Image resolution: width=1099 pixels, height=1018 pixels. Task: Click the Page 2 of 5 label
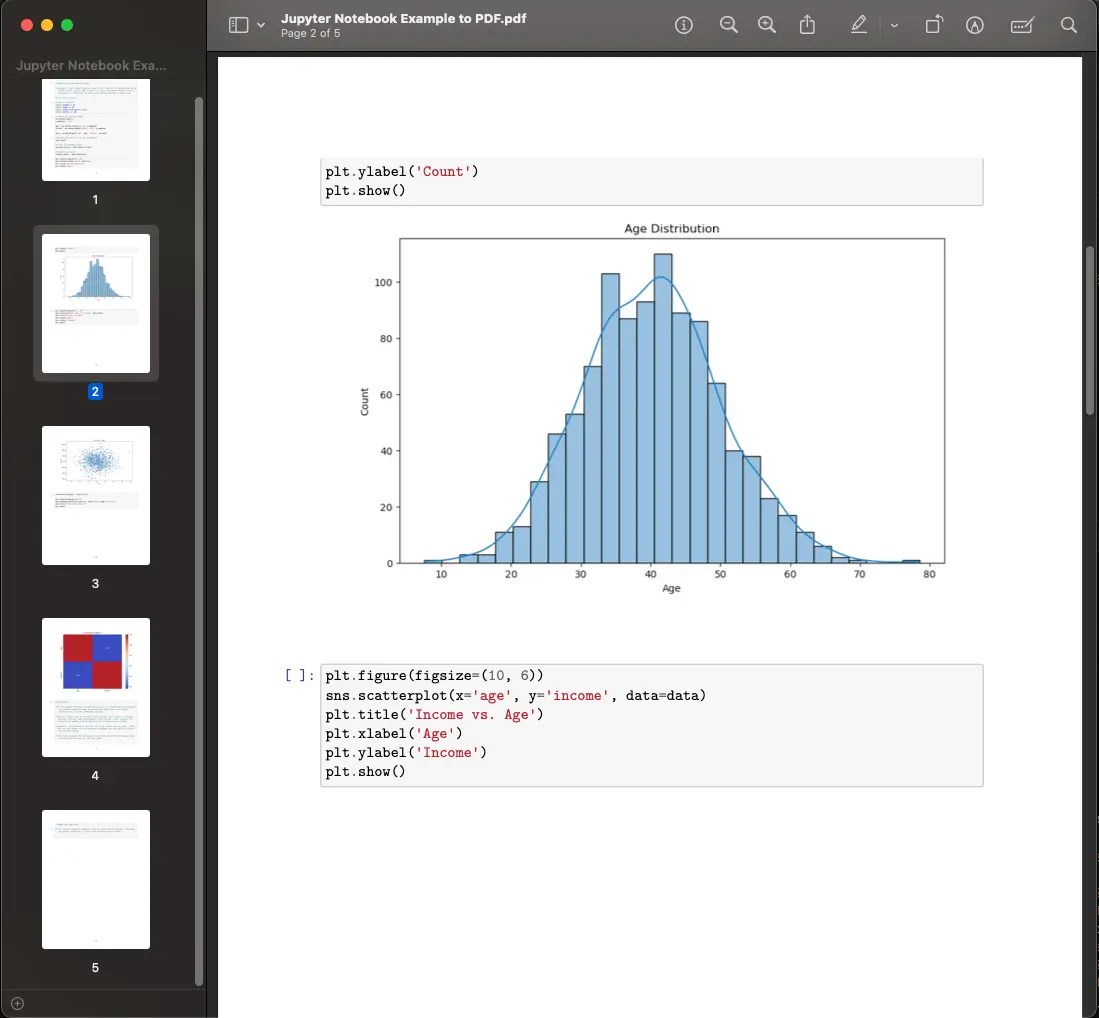311,32
